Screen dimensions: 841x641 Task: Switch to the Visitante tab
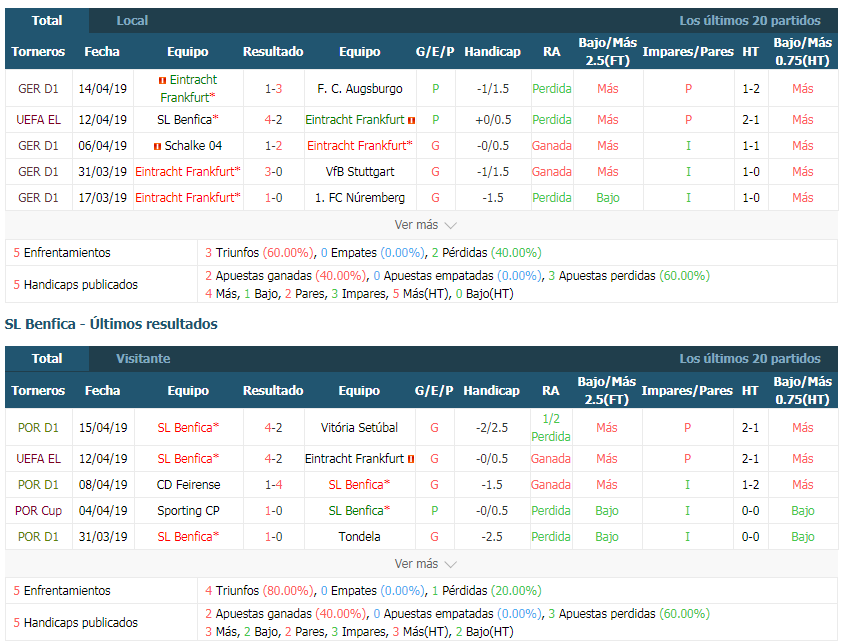pyautogui.click(x=143, y=359)
